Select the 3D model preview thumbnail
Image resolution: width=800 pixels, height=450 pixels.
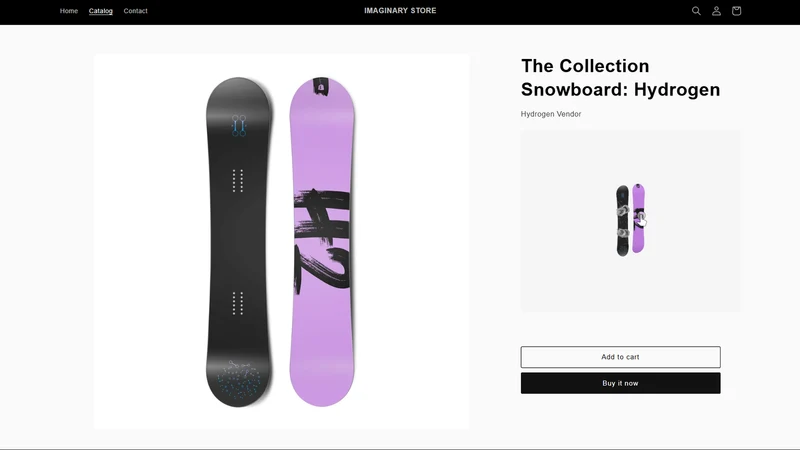[631, 220]
